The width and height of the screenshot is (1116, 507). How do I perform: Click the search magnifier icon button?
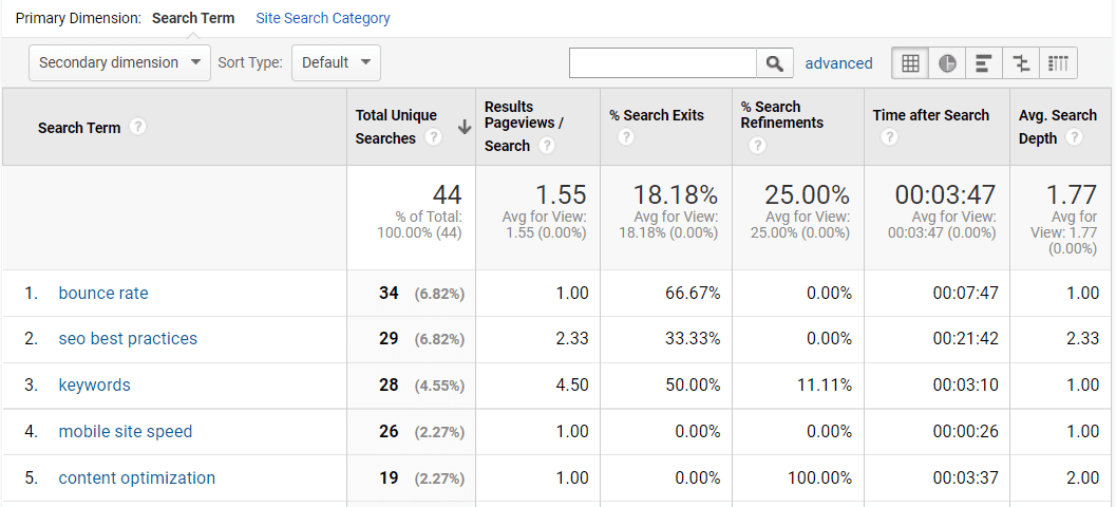[x=774, y=63]
